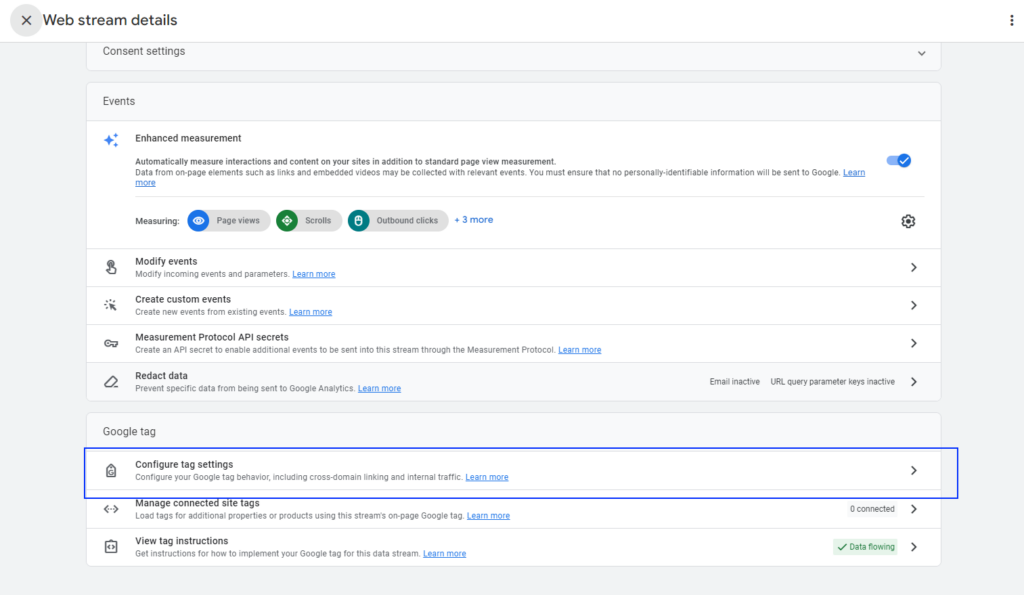
Task: Close the Web stream details panel
Action: click(25, 19)
